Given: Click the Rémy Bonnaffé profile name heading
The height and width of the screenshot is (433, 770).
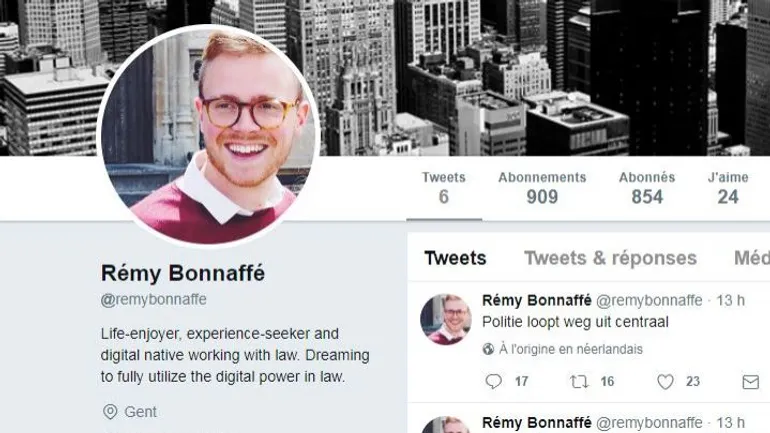Looking at the screenshot, I should [183, 273].
